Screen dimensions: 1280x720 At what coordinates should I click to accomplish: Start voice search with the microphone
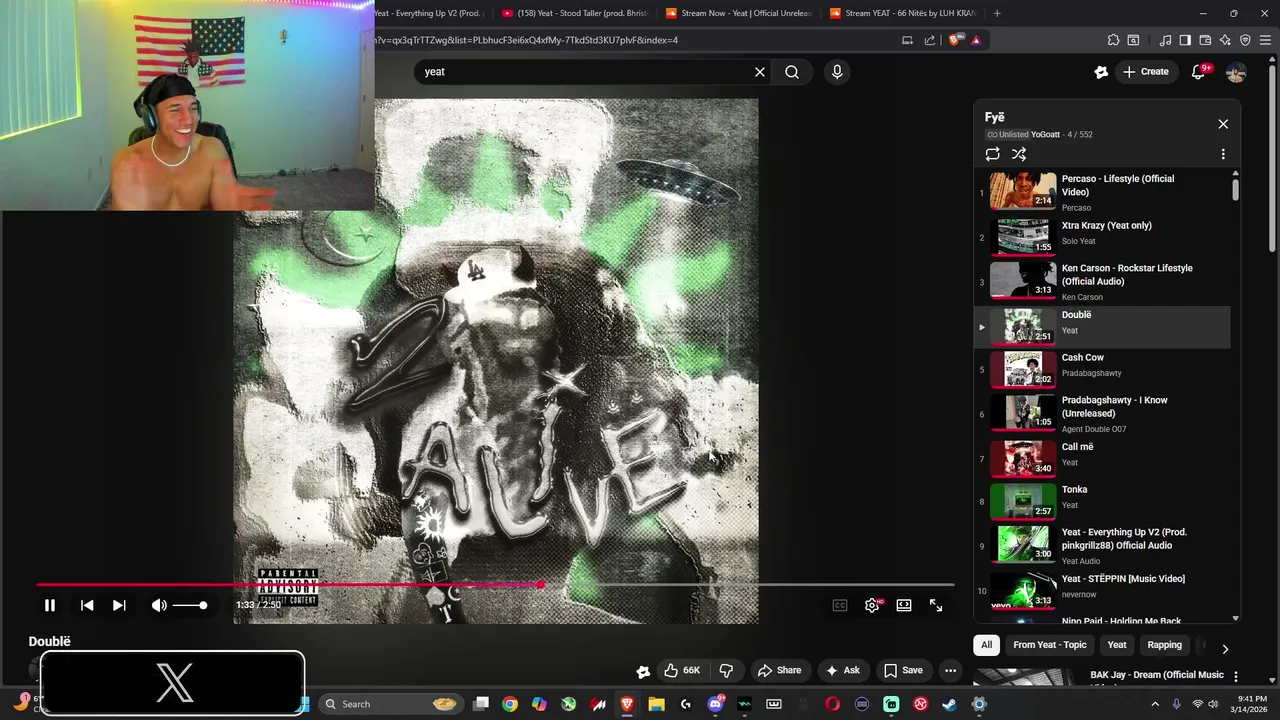pos(837,72)
